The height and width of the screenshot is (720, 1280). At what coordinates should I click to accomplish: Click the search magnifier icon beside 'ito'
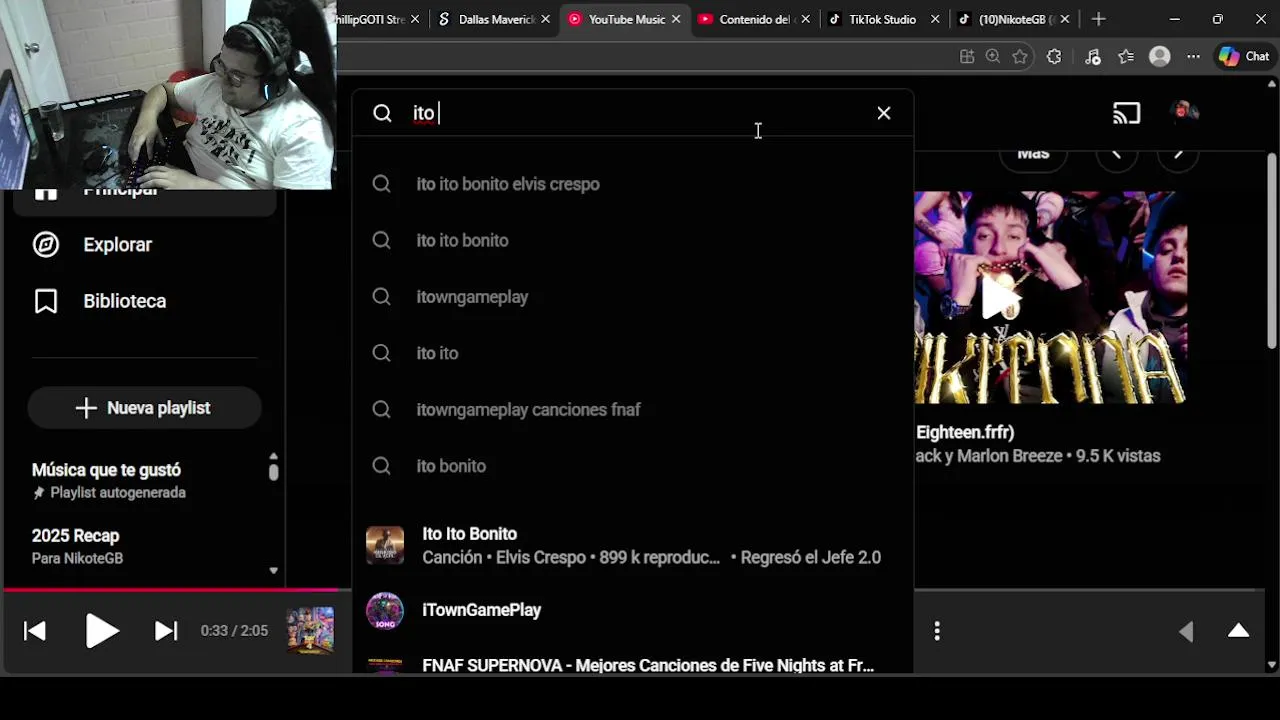click(382, 113)
